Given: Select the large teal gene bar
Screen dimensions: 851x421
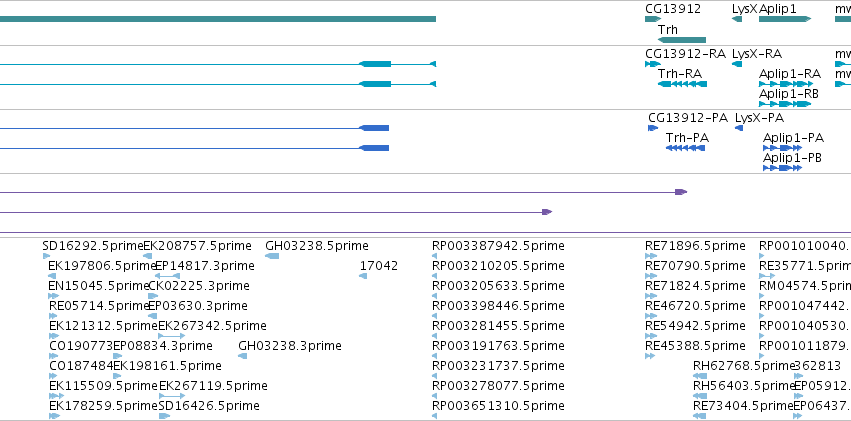Looking at the screenshot, I should tap(218, 19).
